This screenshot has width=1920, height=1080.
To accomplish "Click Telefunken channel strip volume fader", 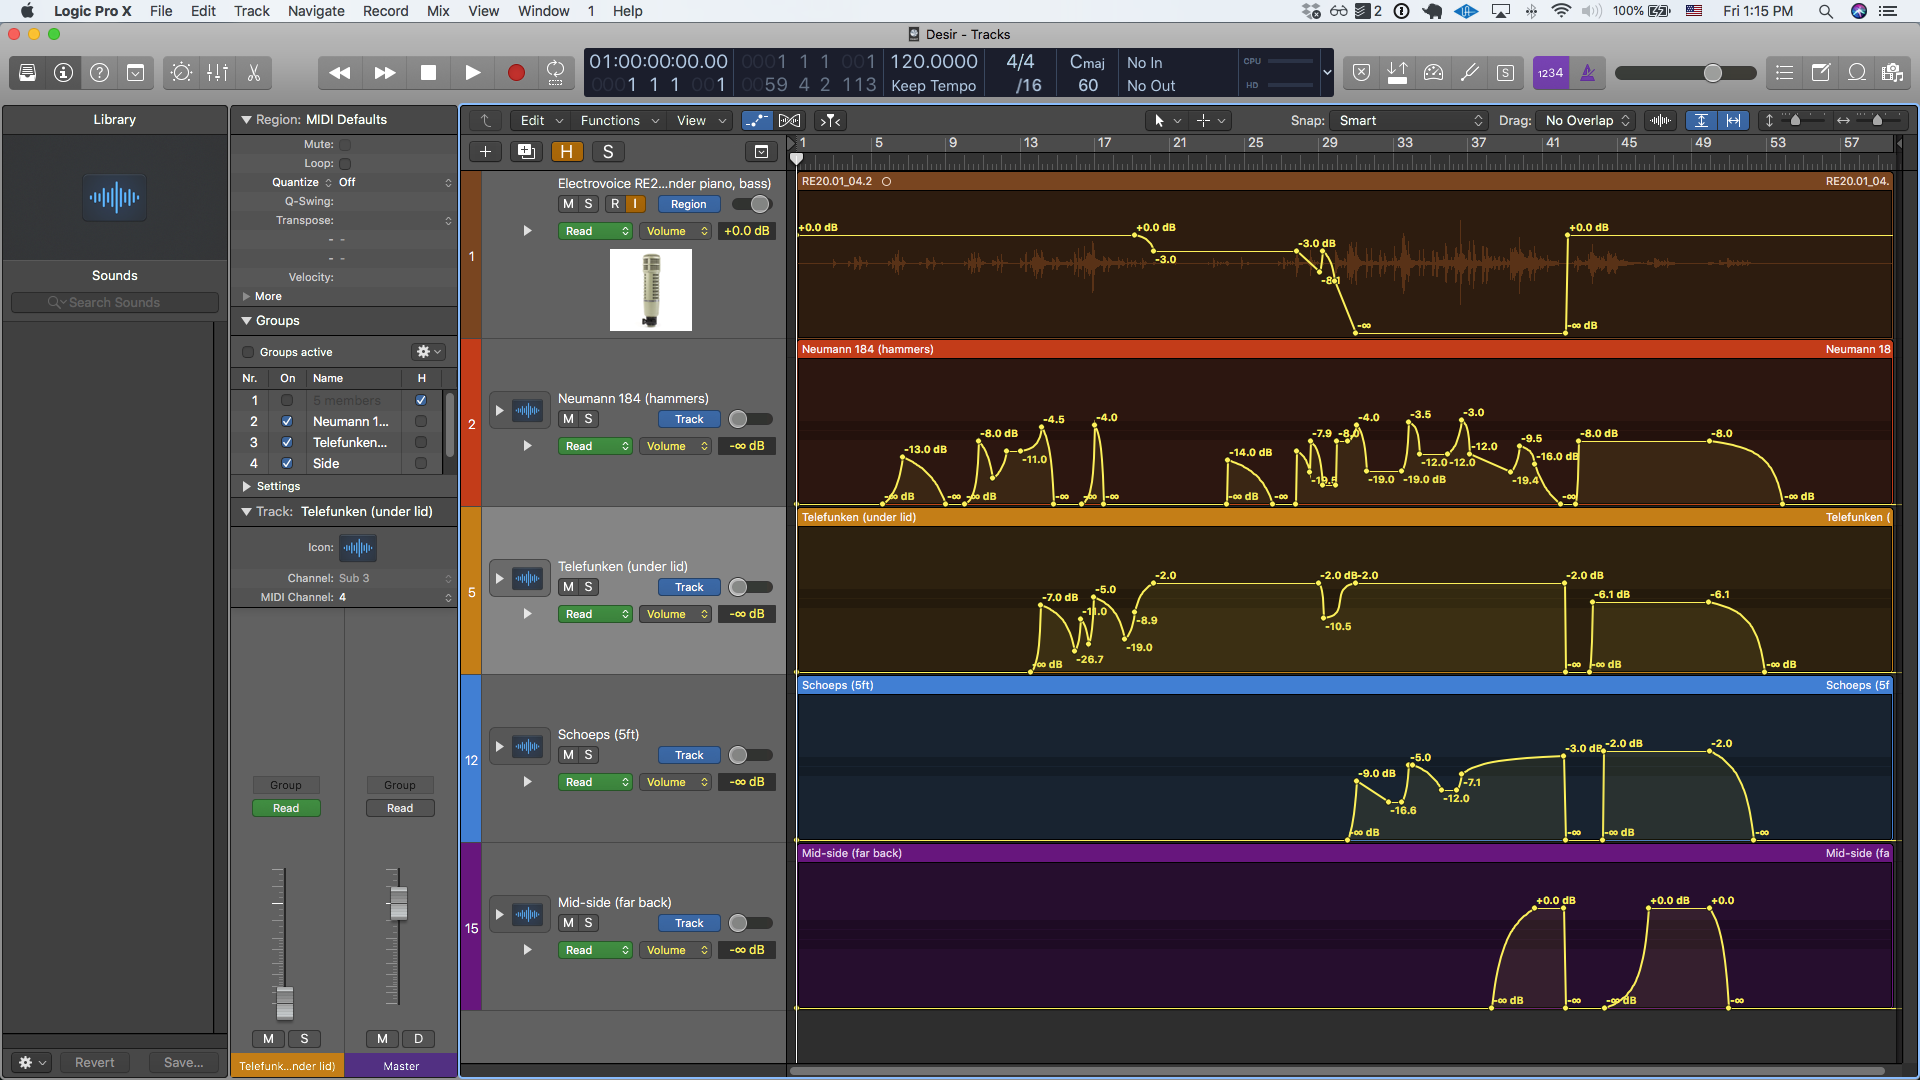I will click(x=284, y=1002).
